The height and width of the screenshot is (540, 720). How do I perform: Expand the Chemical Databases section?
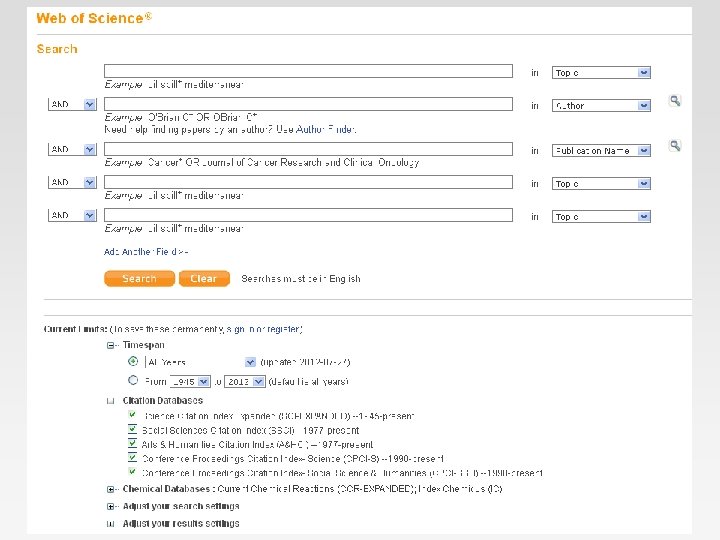tap(111, 490)
